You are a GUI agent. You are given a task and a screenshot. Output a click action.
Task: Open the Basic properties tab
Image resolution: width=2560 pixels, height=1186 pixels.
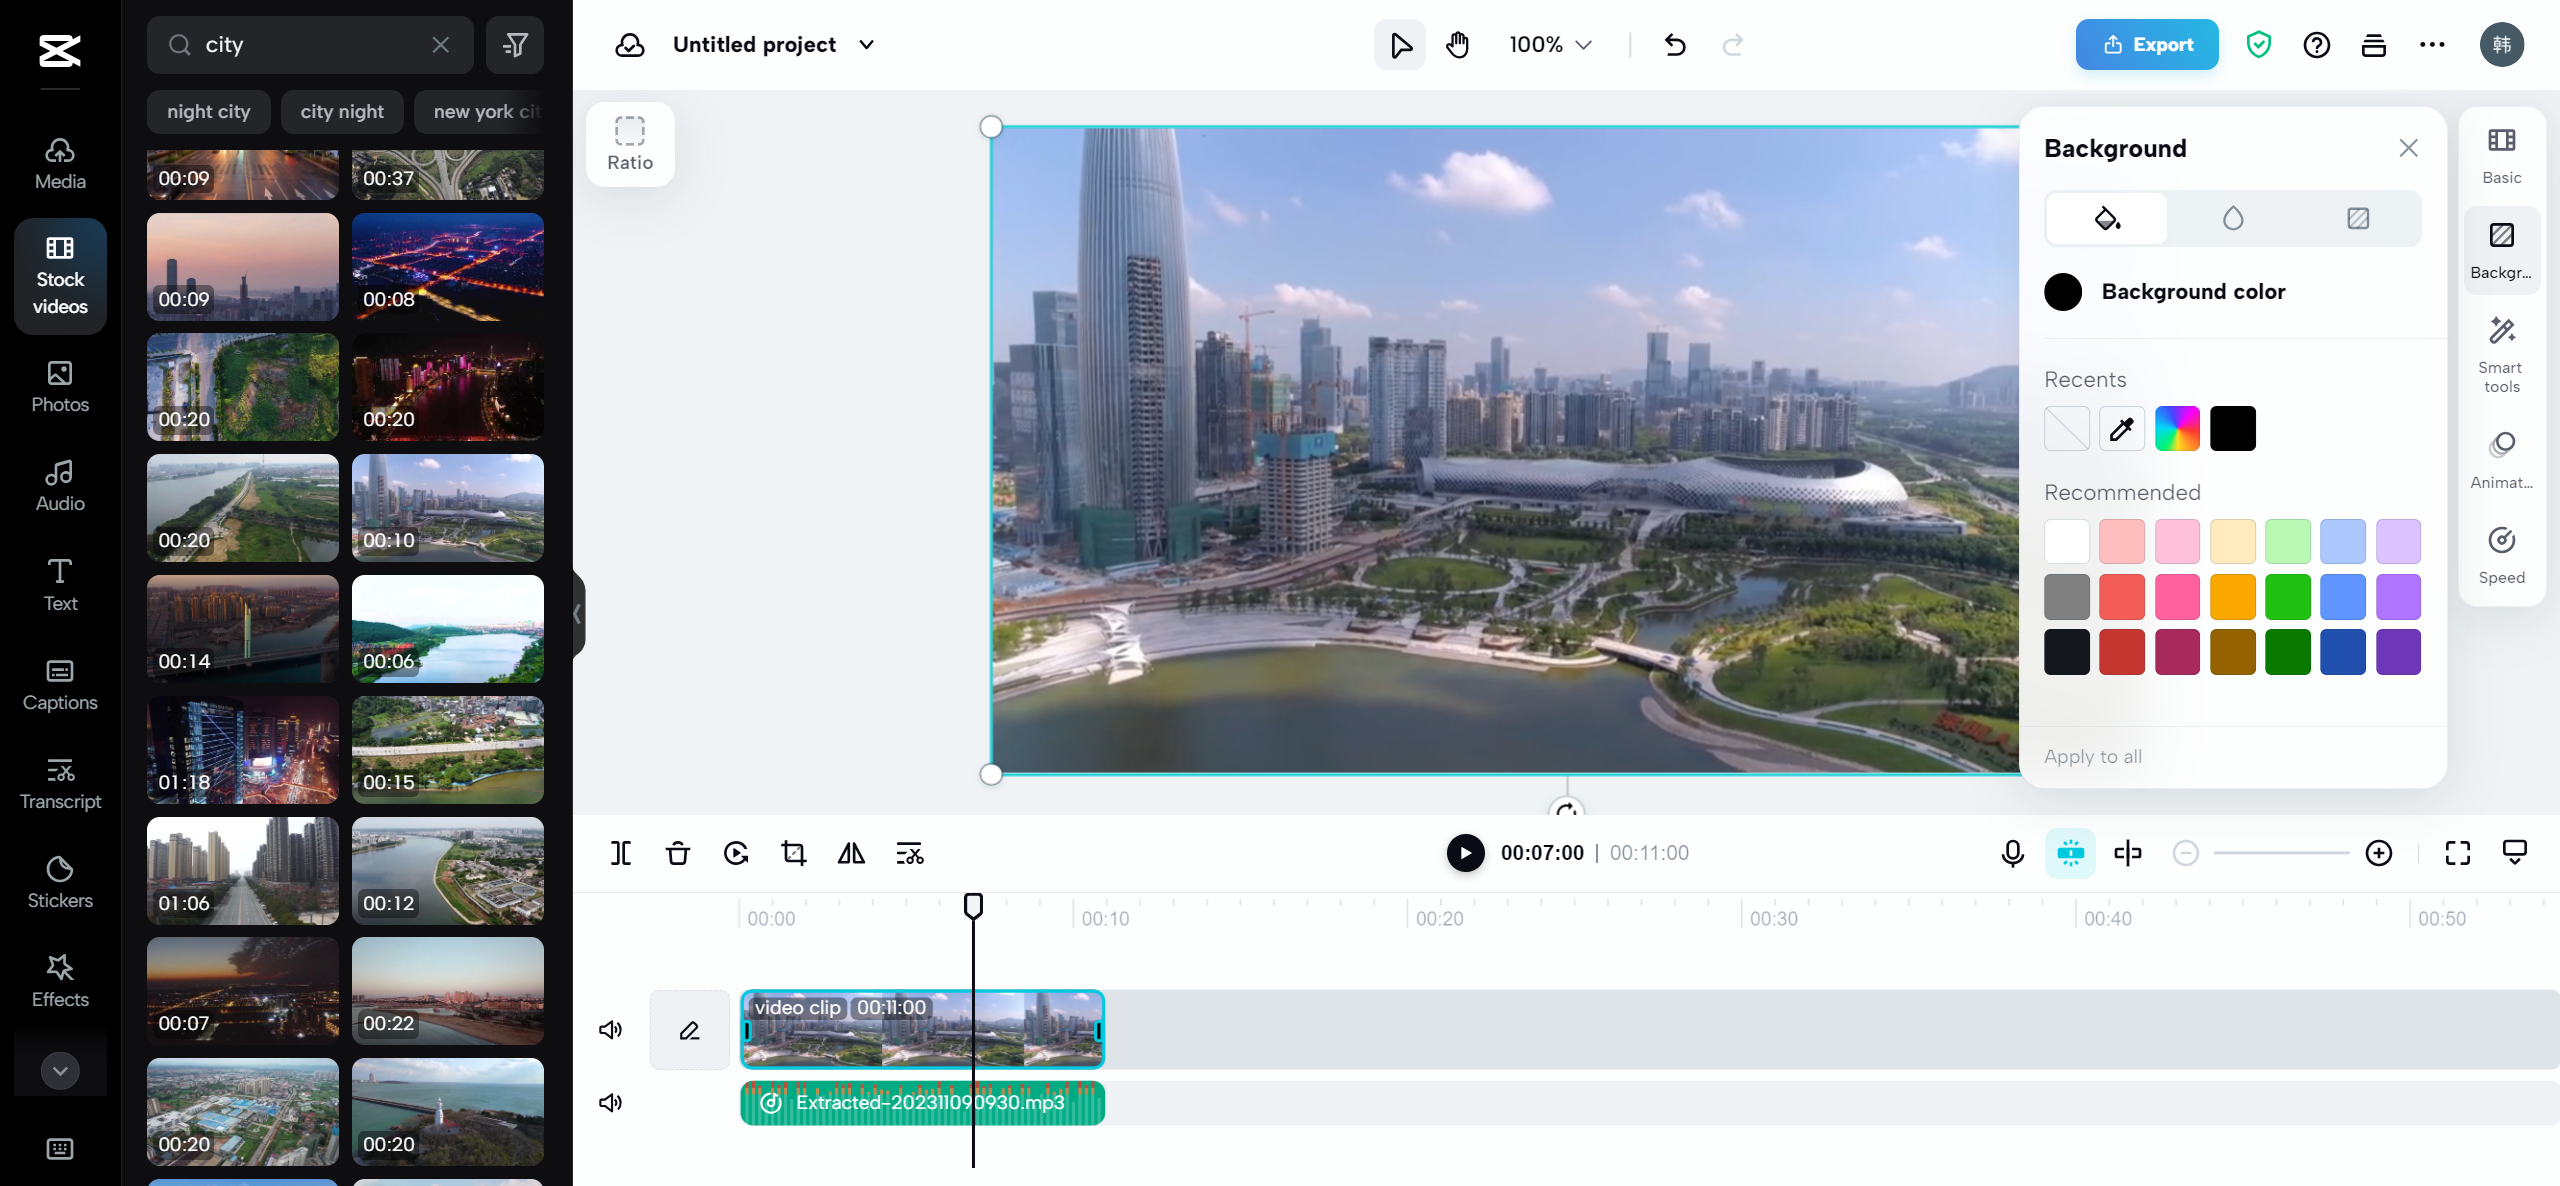(2502, 155)
